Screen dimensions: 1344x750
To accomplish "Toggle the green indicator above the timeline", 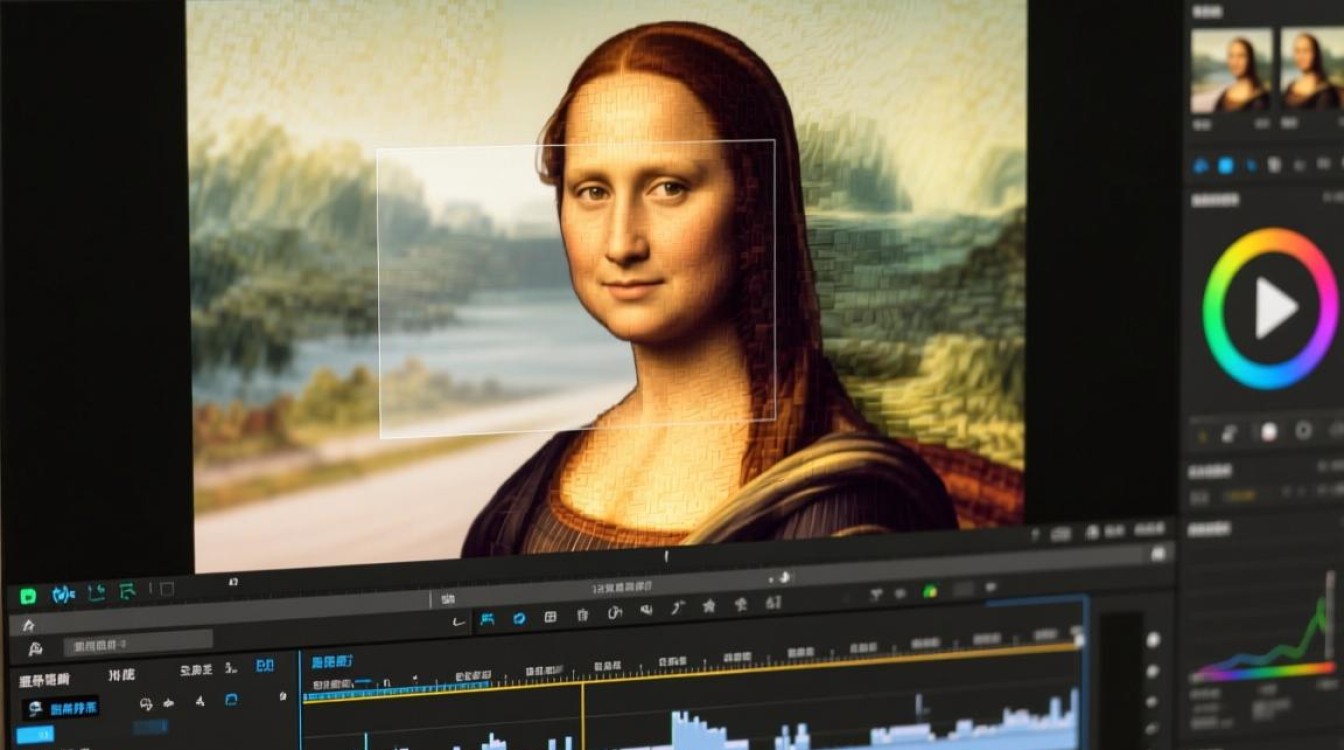I will (x=929, y=591).
